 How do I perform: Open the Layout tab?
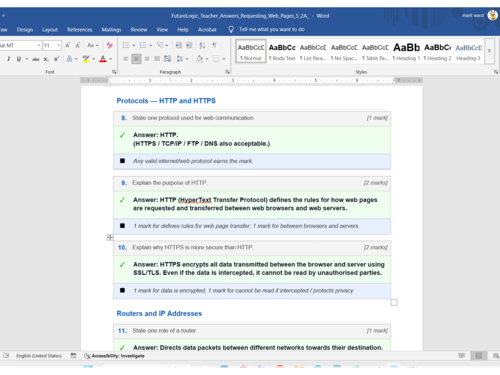pyautogui.click(x=50, y=30)
